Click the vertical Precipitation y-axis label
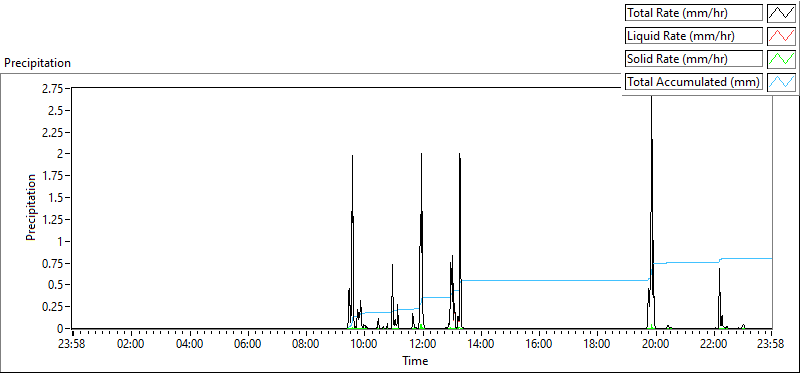 coord(31,207)
